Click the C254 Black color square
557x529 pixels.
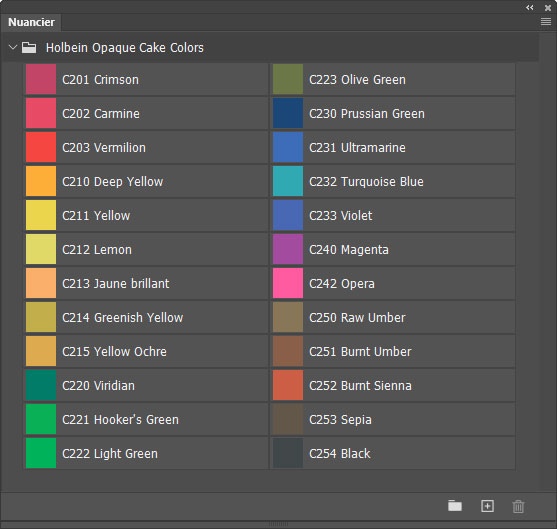(x=288, y=453)
